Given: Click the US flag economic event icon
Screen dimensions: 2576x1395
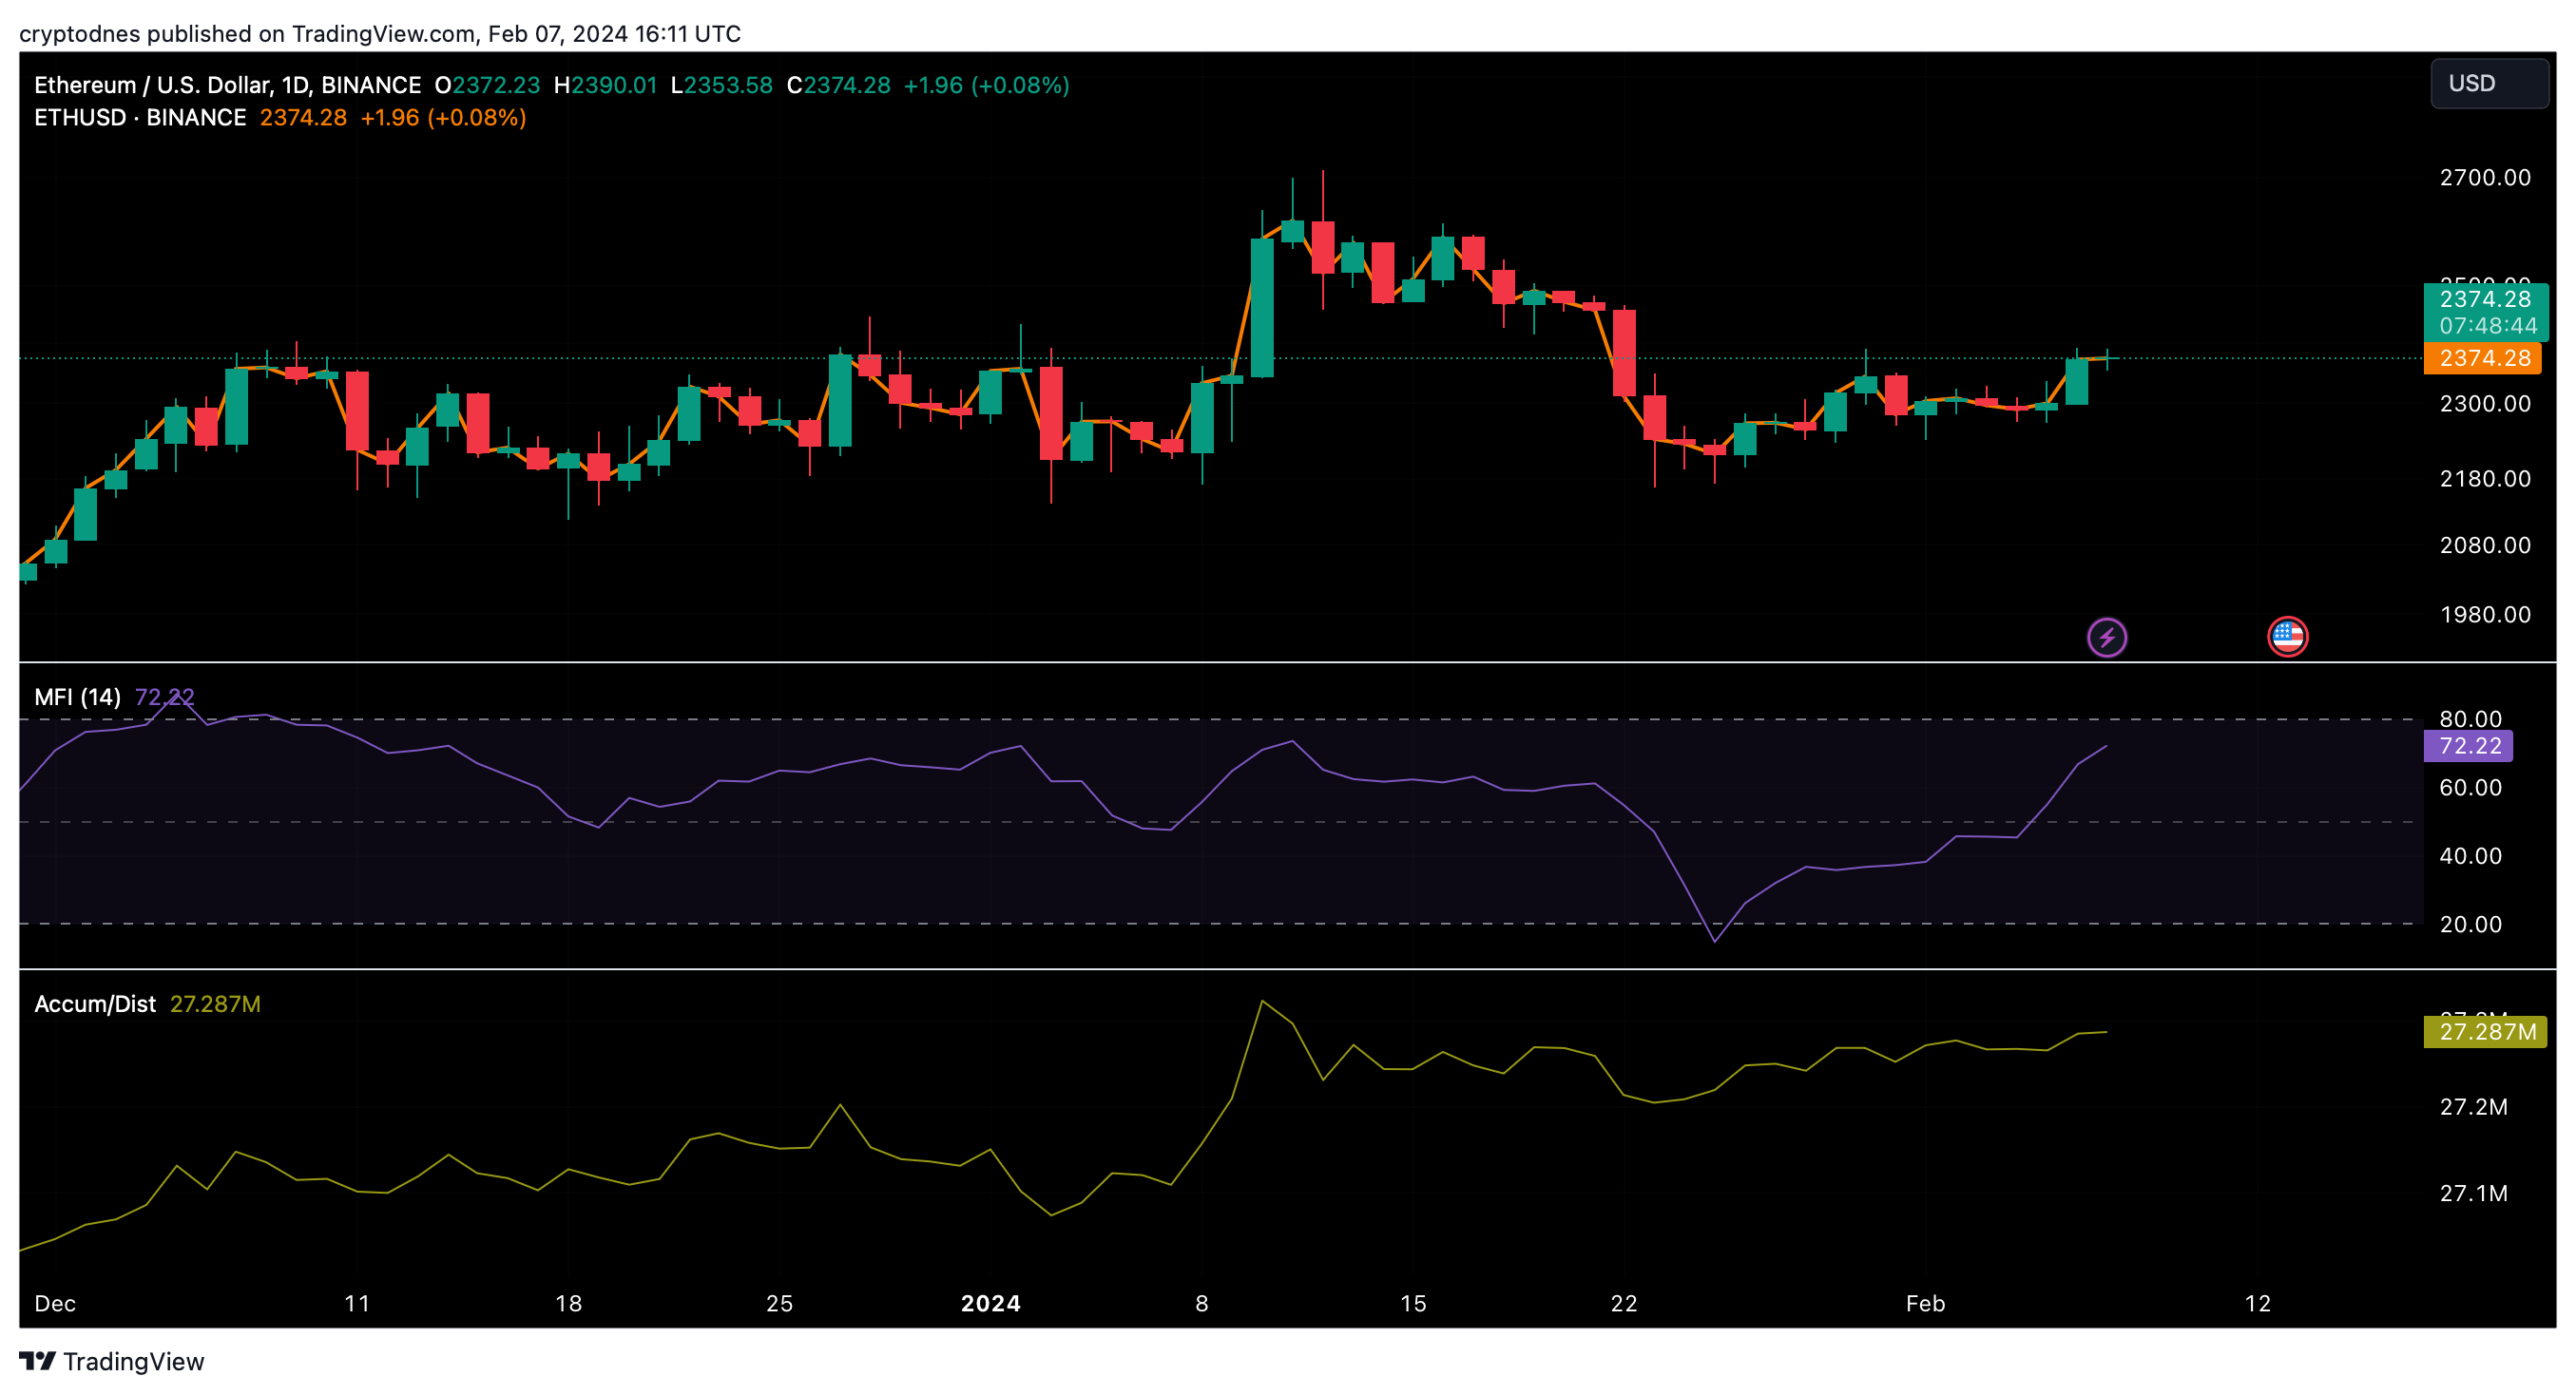Looking at the screenshot, I should (2287, 636).
